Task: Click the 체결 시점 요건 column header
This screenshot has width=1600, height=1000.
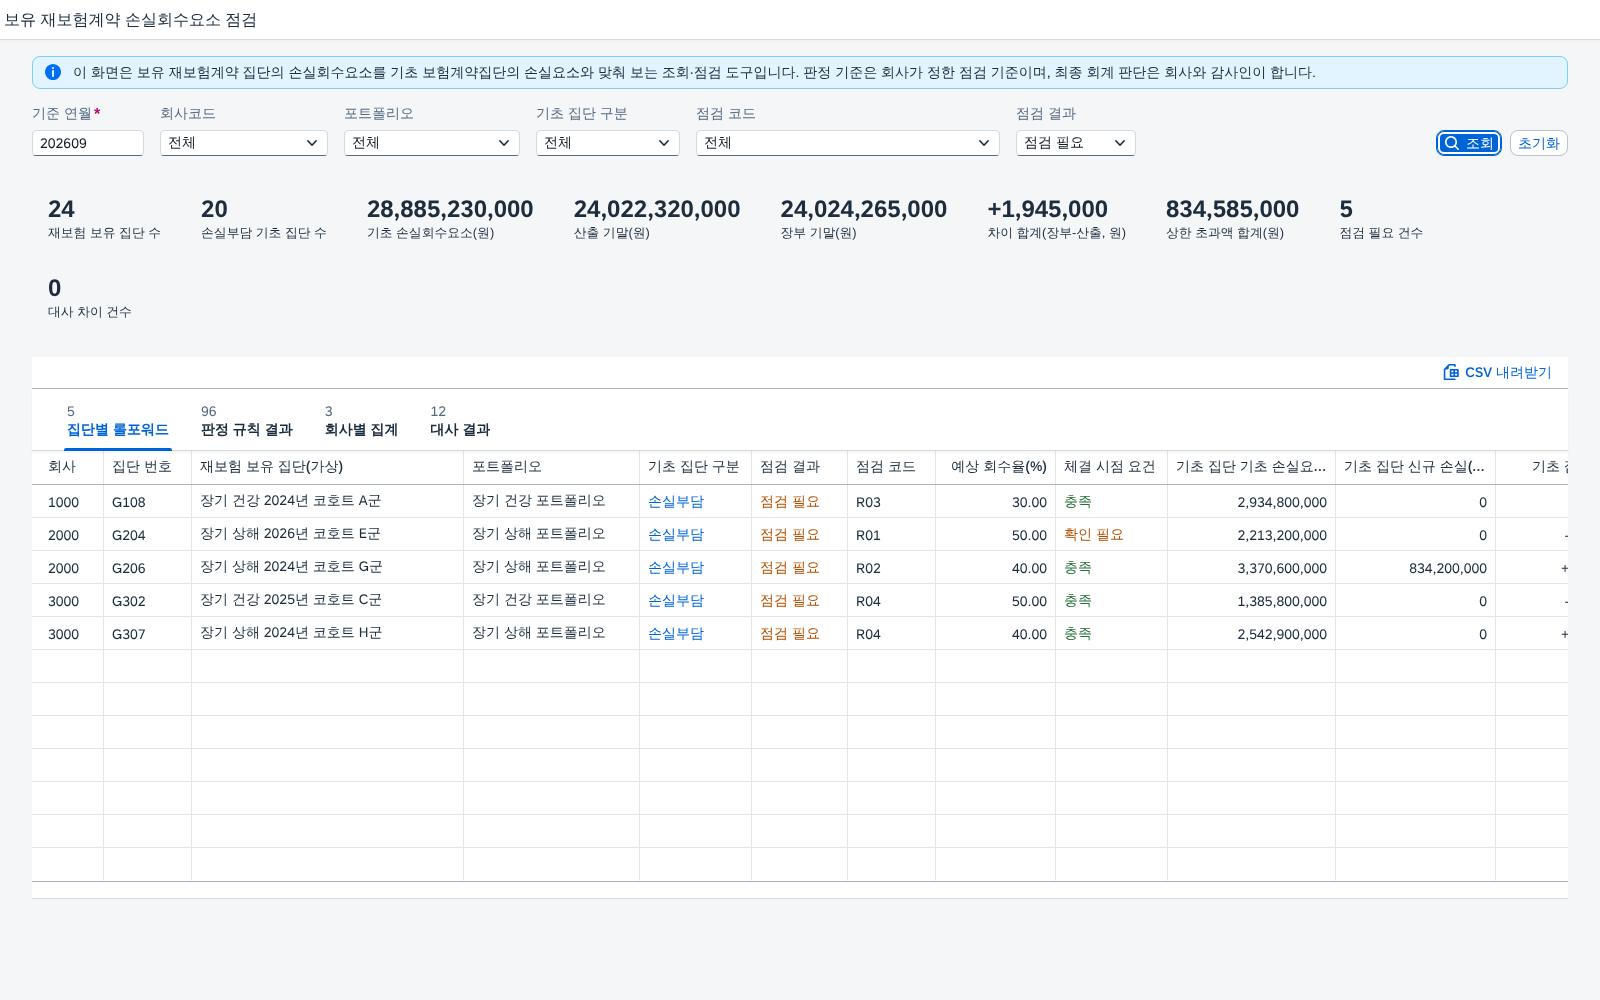Action: pyautogui.click(x=1112, y=467)
